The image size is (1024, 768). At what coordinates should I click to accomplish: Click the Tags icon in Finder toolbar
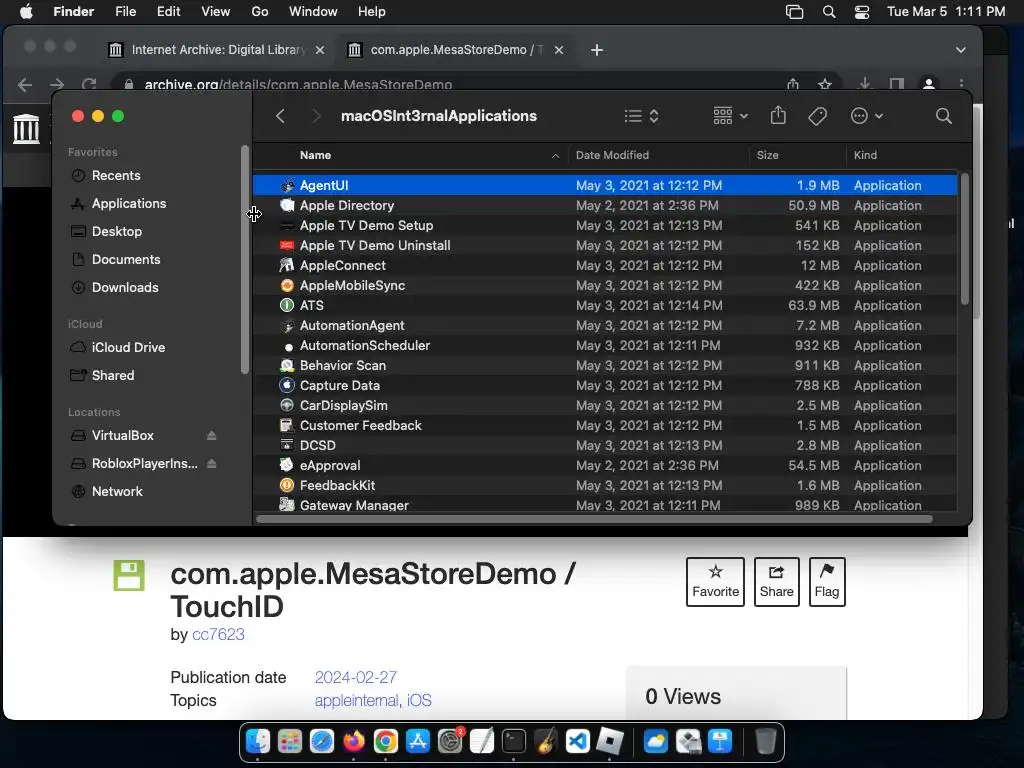click(x=818, y=116)
